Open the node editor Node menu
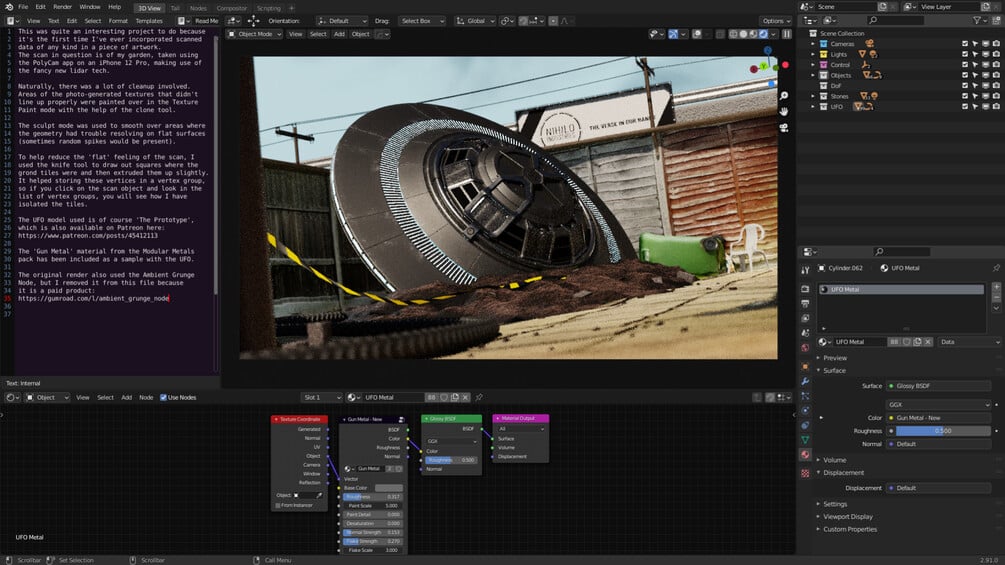Viewport: 1005px width, 565px height. pos(146,398)
